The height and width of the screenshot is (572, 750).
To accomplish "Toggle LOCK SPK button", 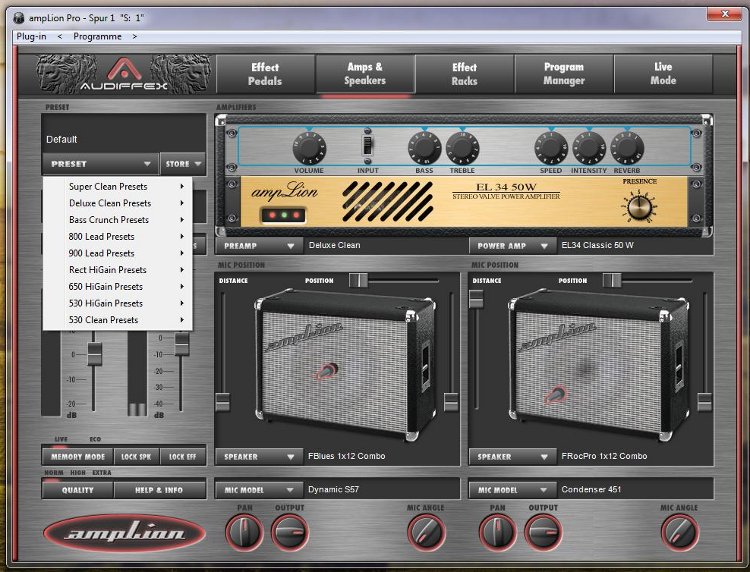I will (x=136, y=457).
